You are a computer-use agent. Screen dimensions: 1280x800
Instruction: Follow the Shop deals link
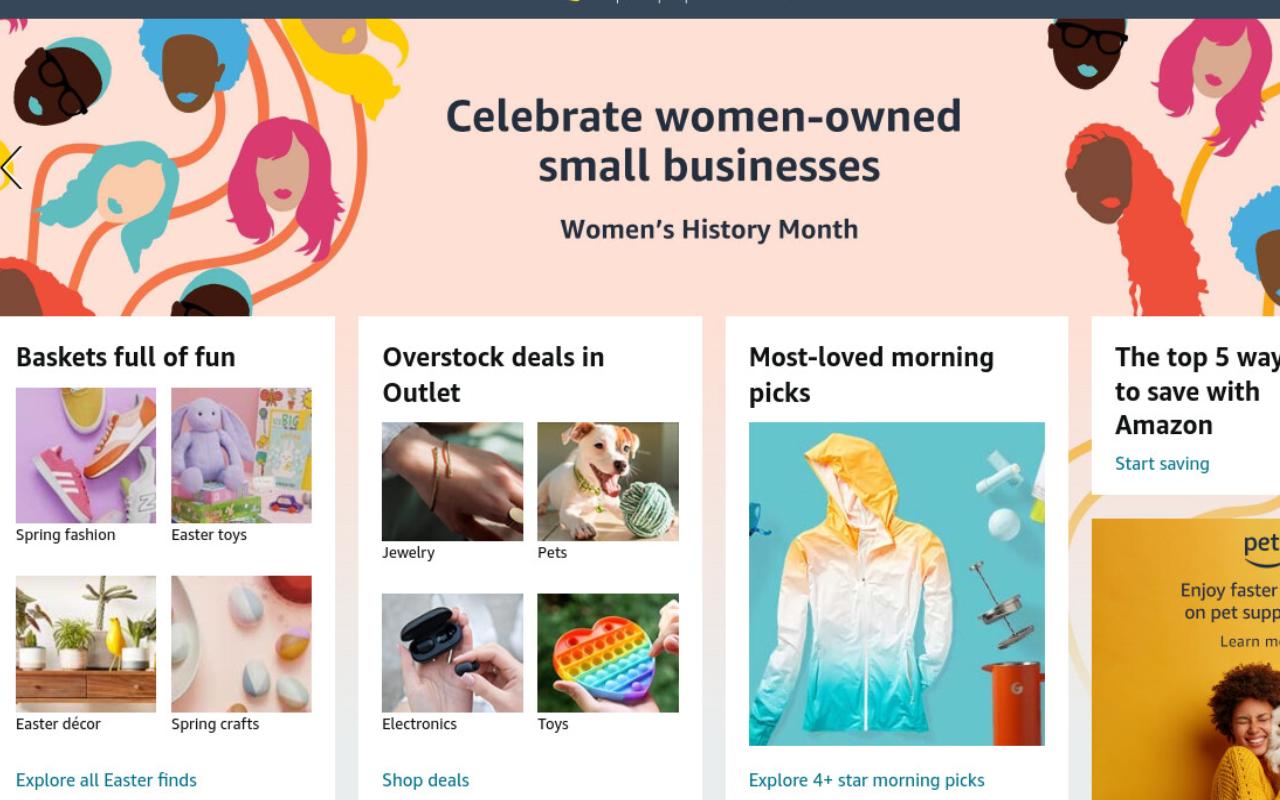425,780
